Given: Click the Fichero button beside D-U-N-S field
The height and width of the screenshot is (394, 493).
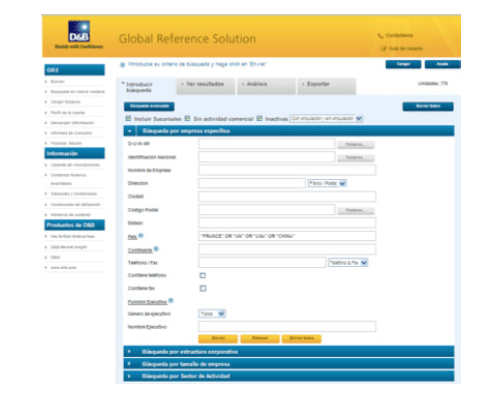Looking at the screenshot, I should (356, 145).
